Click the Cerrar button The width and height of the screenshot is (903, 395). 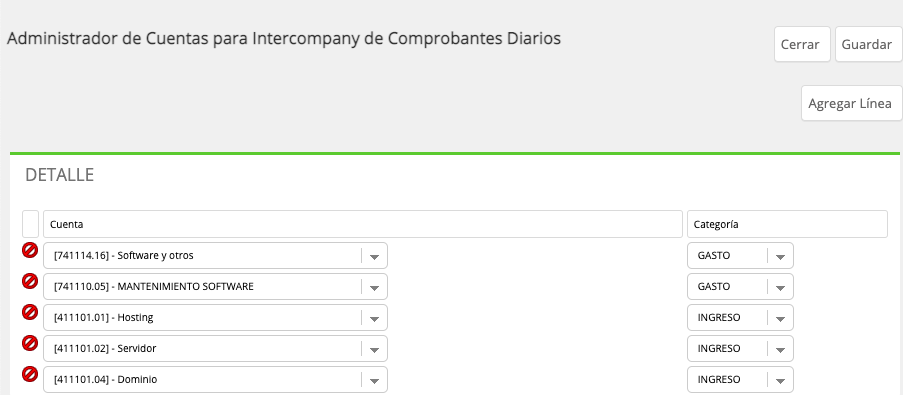click(x=802, y=44)
